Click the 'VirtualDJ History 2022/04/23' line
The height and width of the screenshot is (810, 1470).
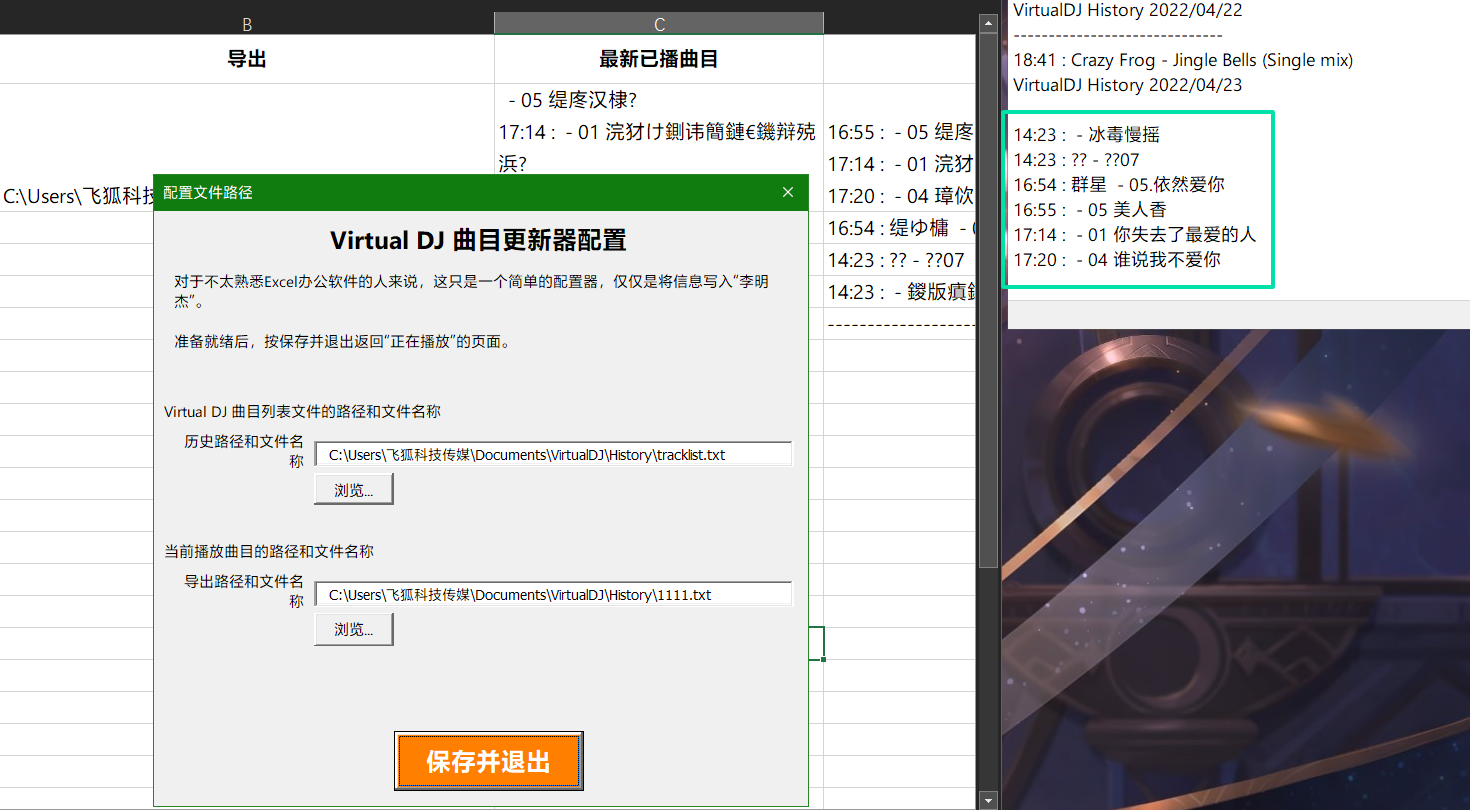coord(1128,85)
